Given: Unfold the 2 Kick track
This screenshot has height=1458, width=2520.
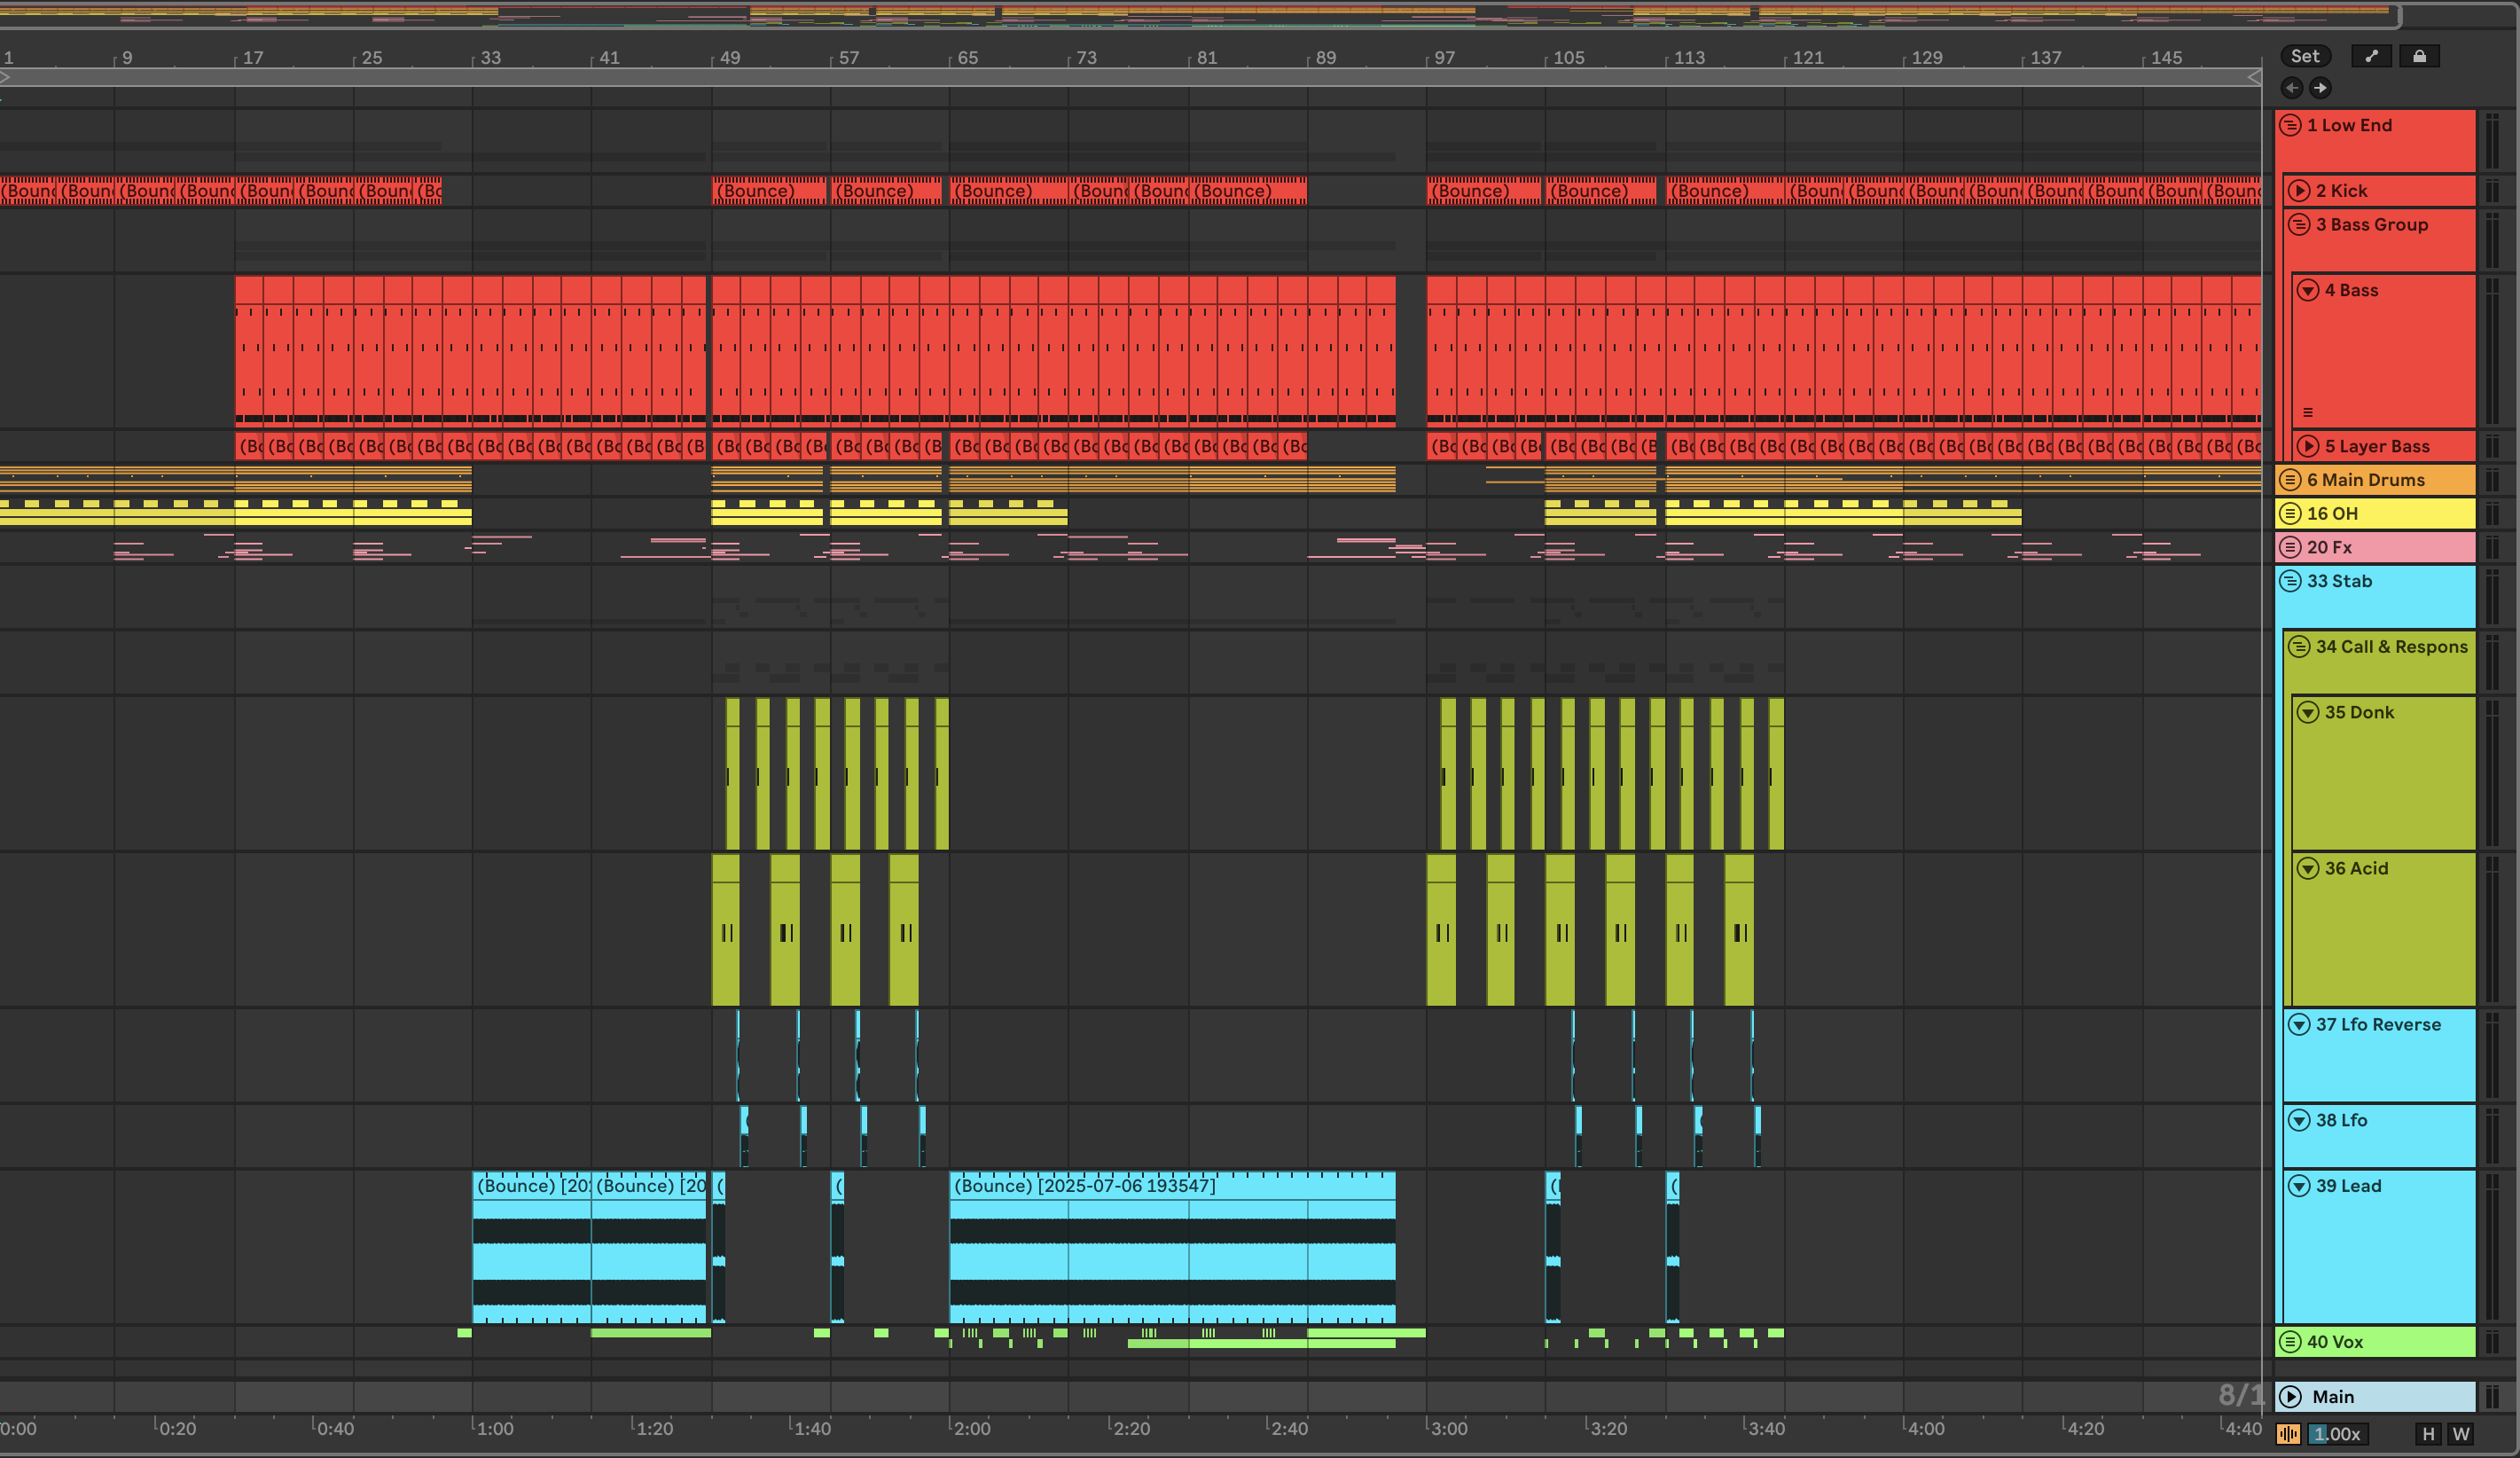Looking at the screenshot, I should tap(2299, 190).
